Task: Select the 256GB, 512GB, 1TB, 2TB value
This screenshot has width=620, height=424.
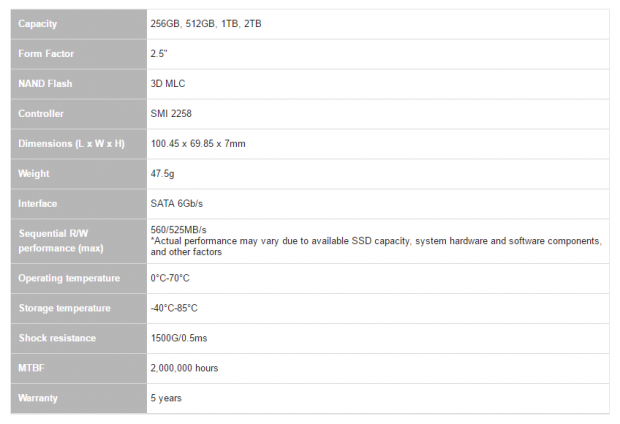Action: 206,24
